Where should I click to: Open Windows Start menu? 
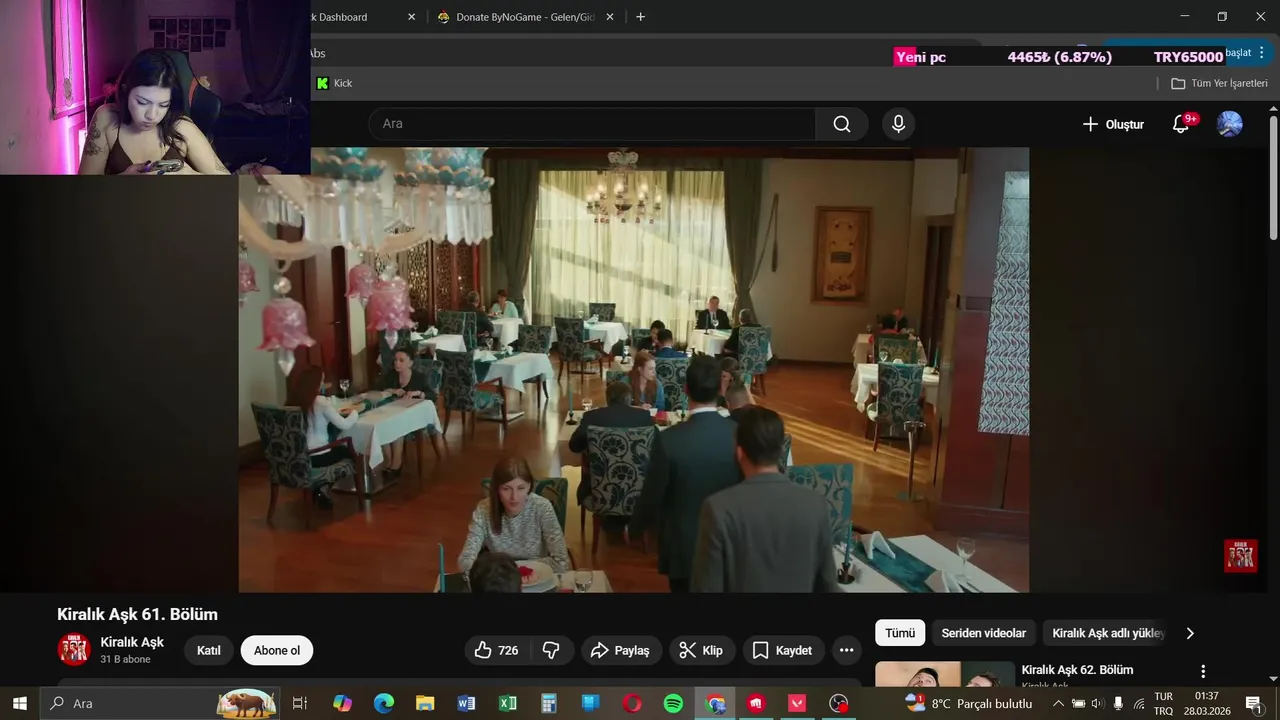(20, 704)
